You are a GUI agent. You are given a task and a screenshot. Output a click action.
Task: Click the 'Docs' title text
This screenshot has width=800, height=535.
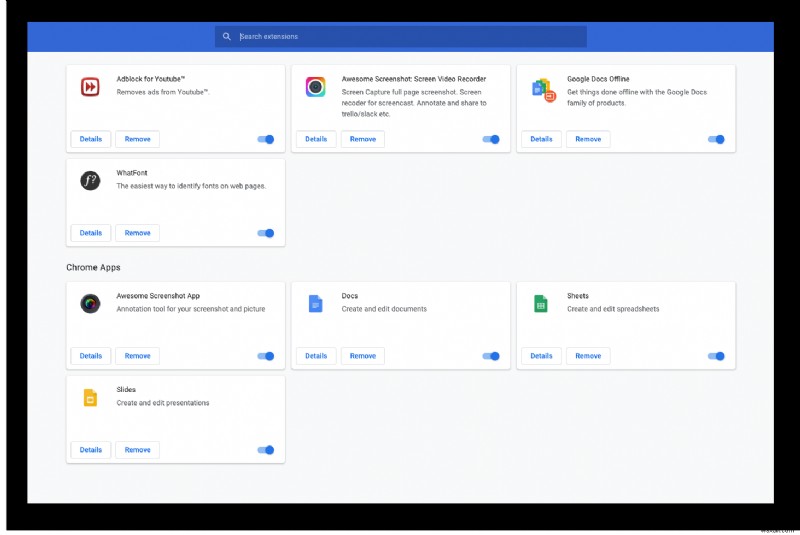pos(349,296)
